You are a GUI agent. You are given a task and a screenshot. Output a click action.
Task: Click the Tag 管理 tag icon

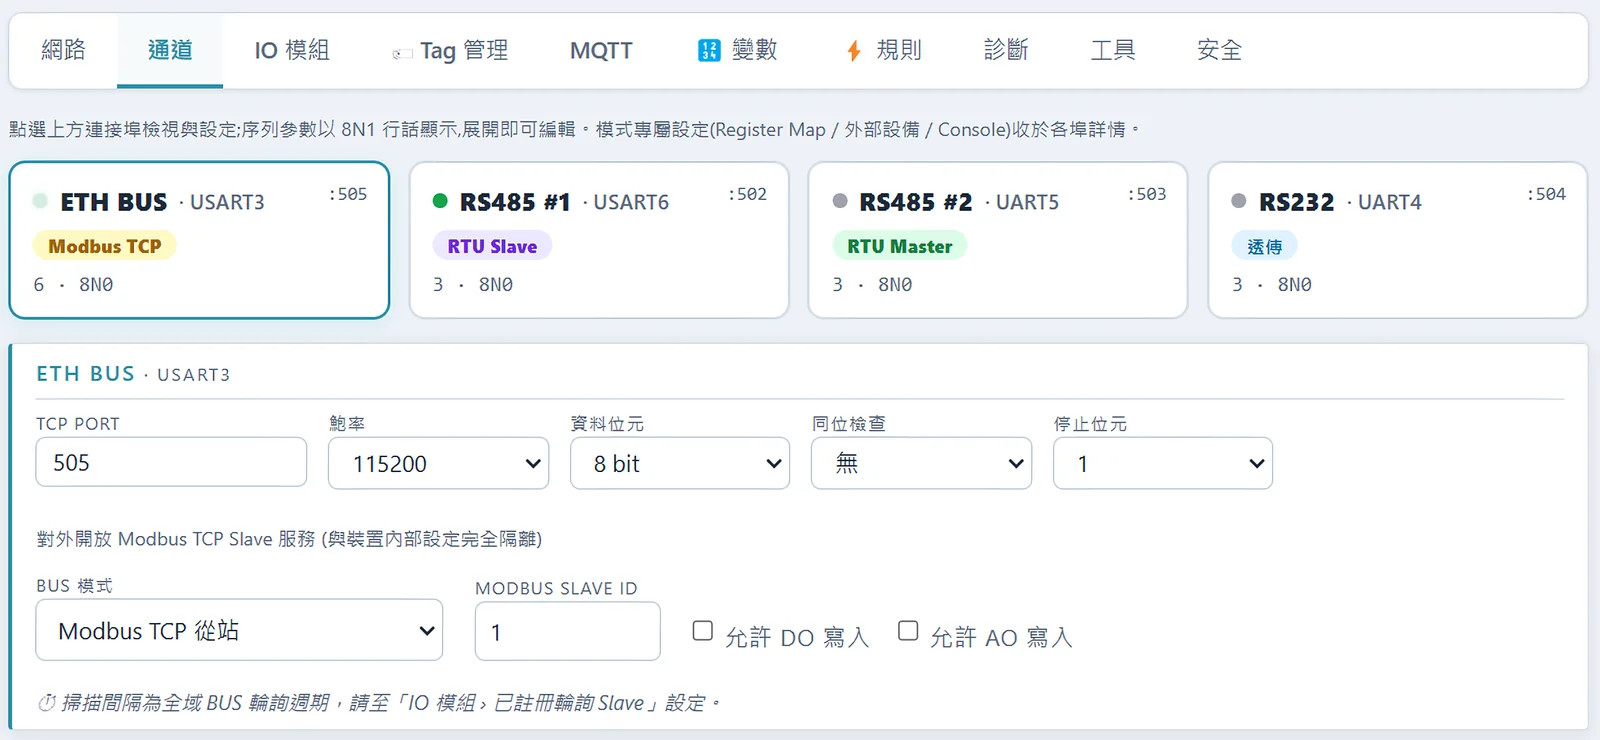[x=402, y=53]
